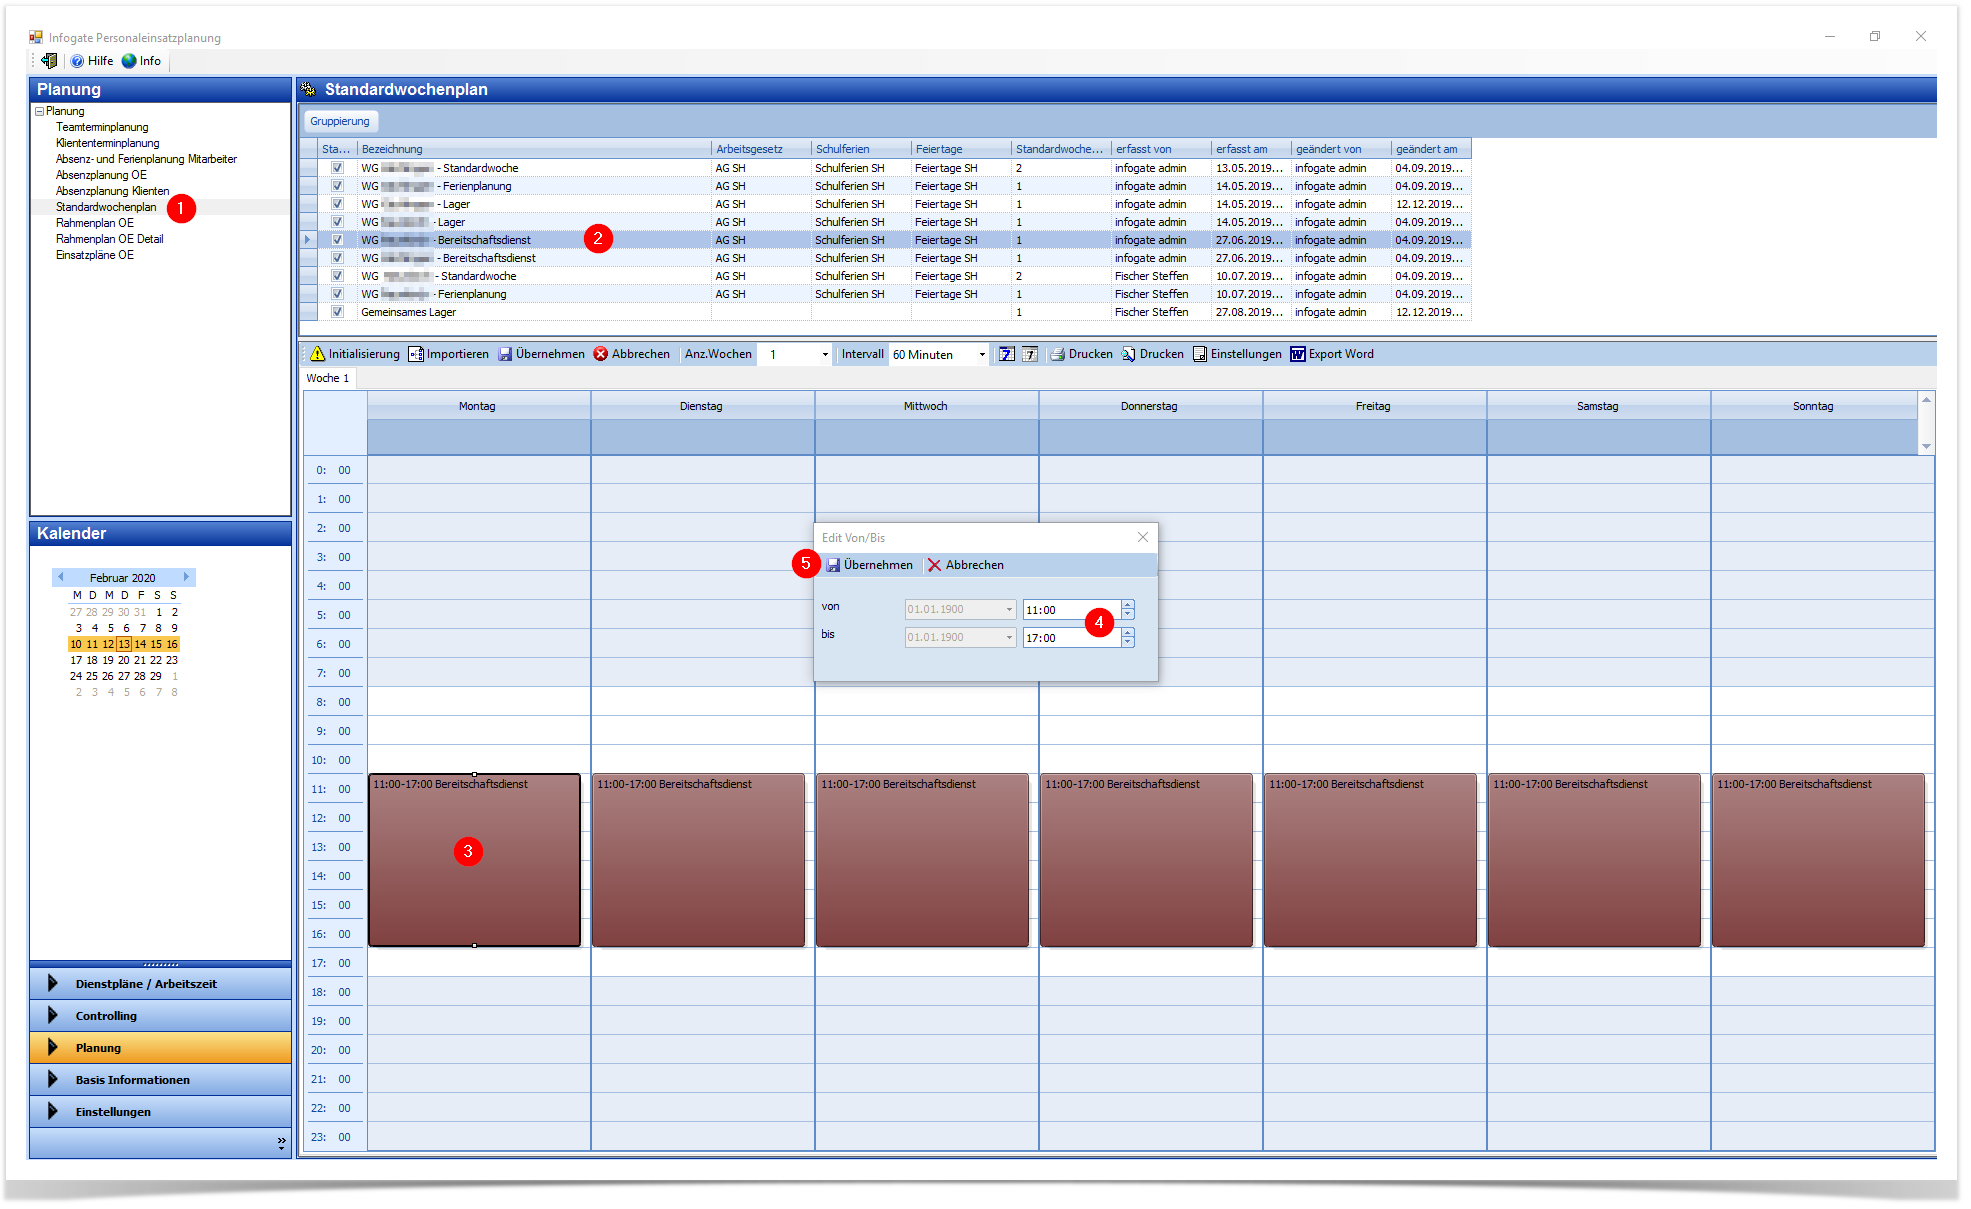Click the dialog Abbrechen red X icon
This screenshot has width=1971, height=1209.
[x=934, y=565]
